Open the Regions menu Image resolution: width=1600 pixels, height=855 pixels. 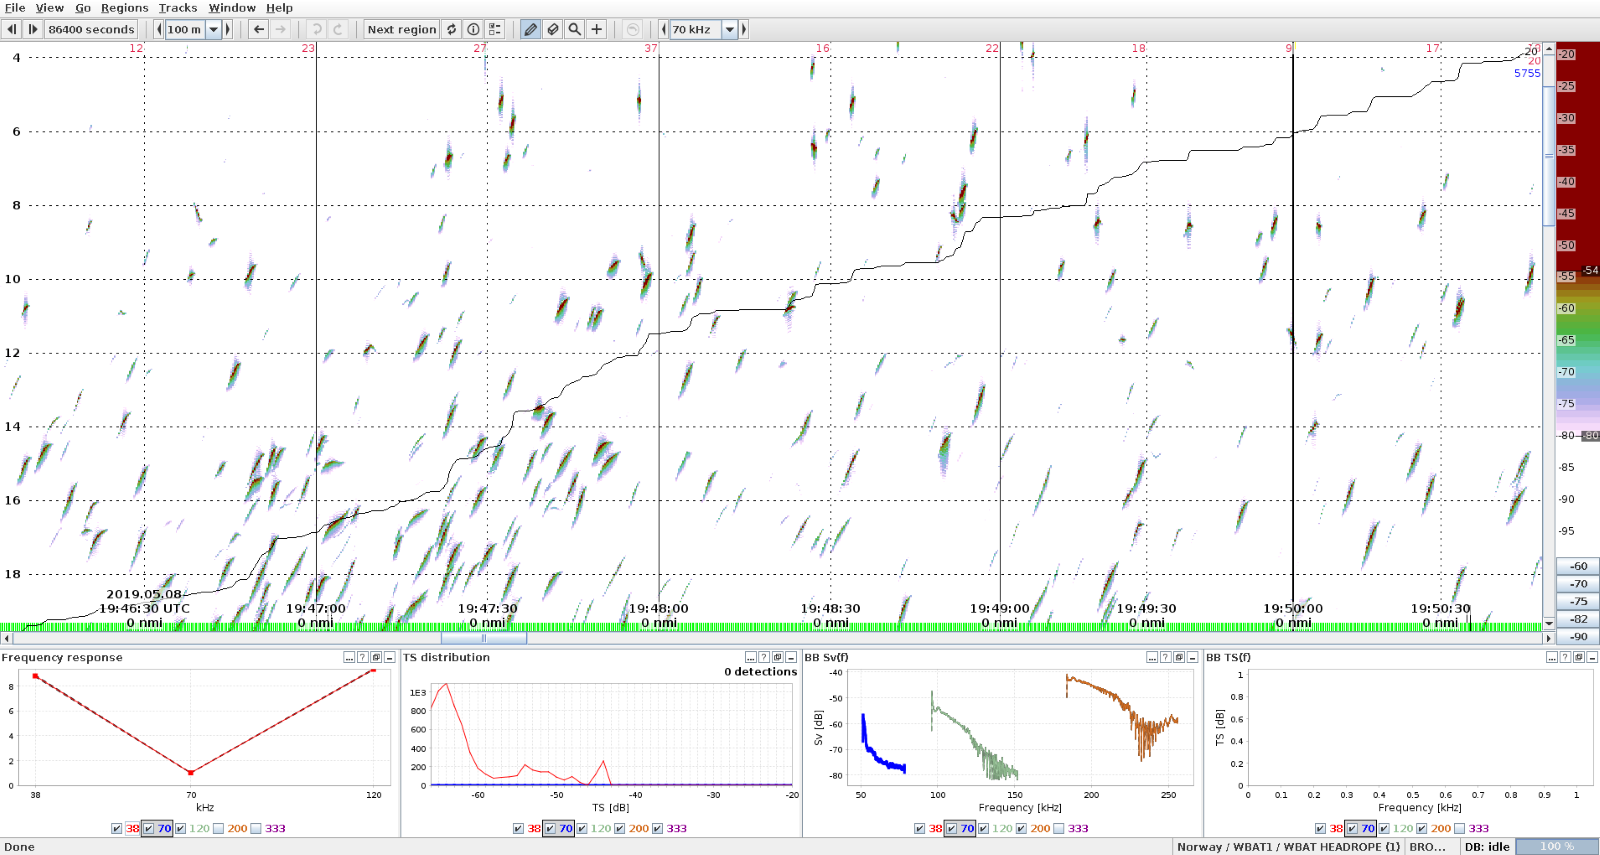pyautogui.click(x=124, y=8)
